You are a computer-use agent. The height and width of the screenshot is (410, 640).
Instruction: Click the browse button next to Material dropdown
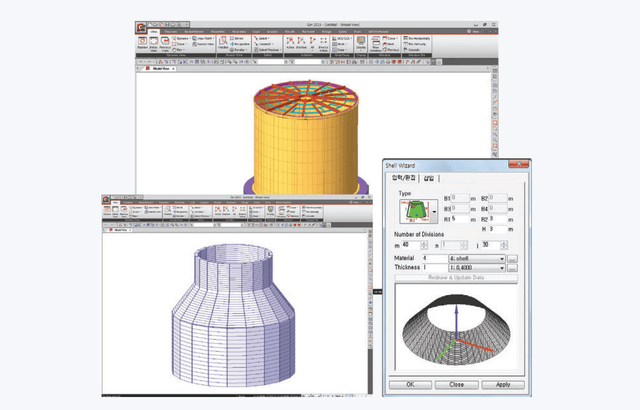[x=512, y=259]
